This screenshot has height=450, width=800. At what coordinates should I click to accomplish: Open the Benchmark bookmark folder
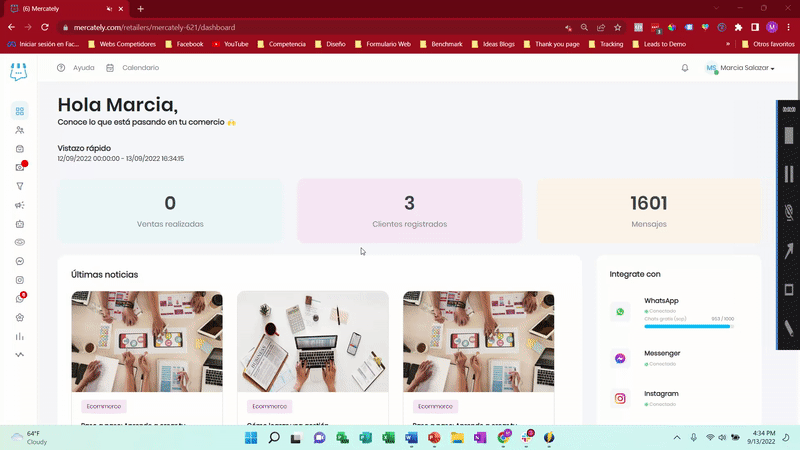click(441, 44)
